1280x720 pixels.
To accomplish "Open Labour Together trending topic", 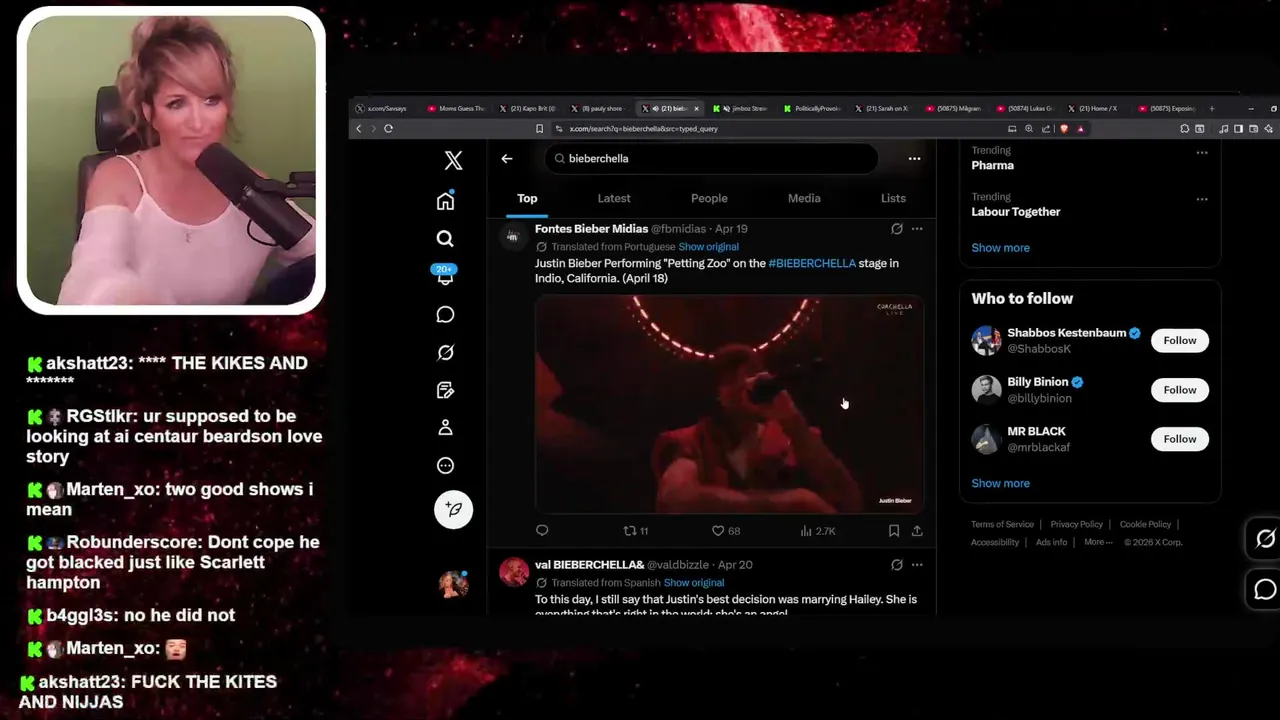I will point(1015,212).
